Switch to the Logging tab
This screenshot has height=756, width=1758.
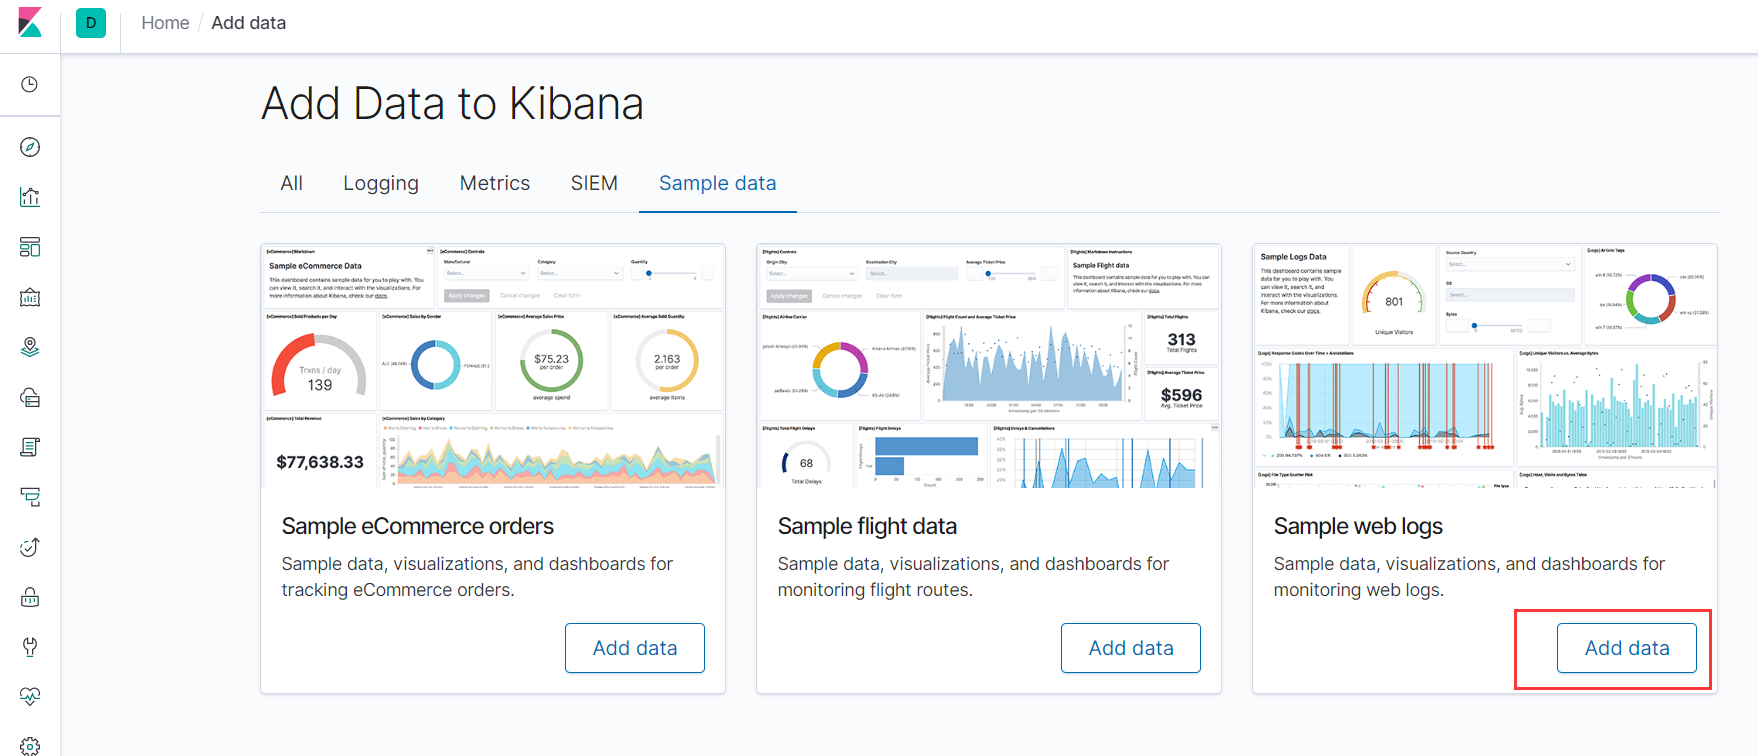pyautogui.click(x=381, y=183)
